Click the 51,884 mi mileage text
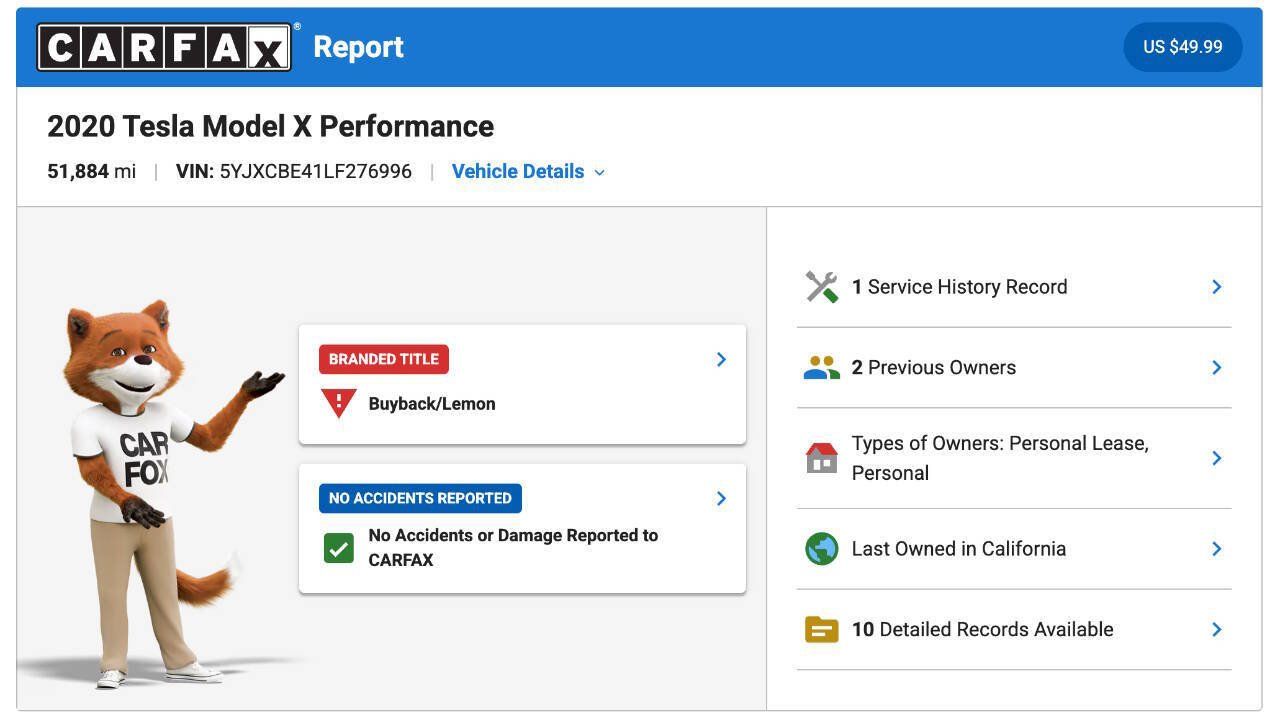 pos(91,171)
